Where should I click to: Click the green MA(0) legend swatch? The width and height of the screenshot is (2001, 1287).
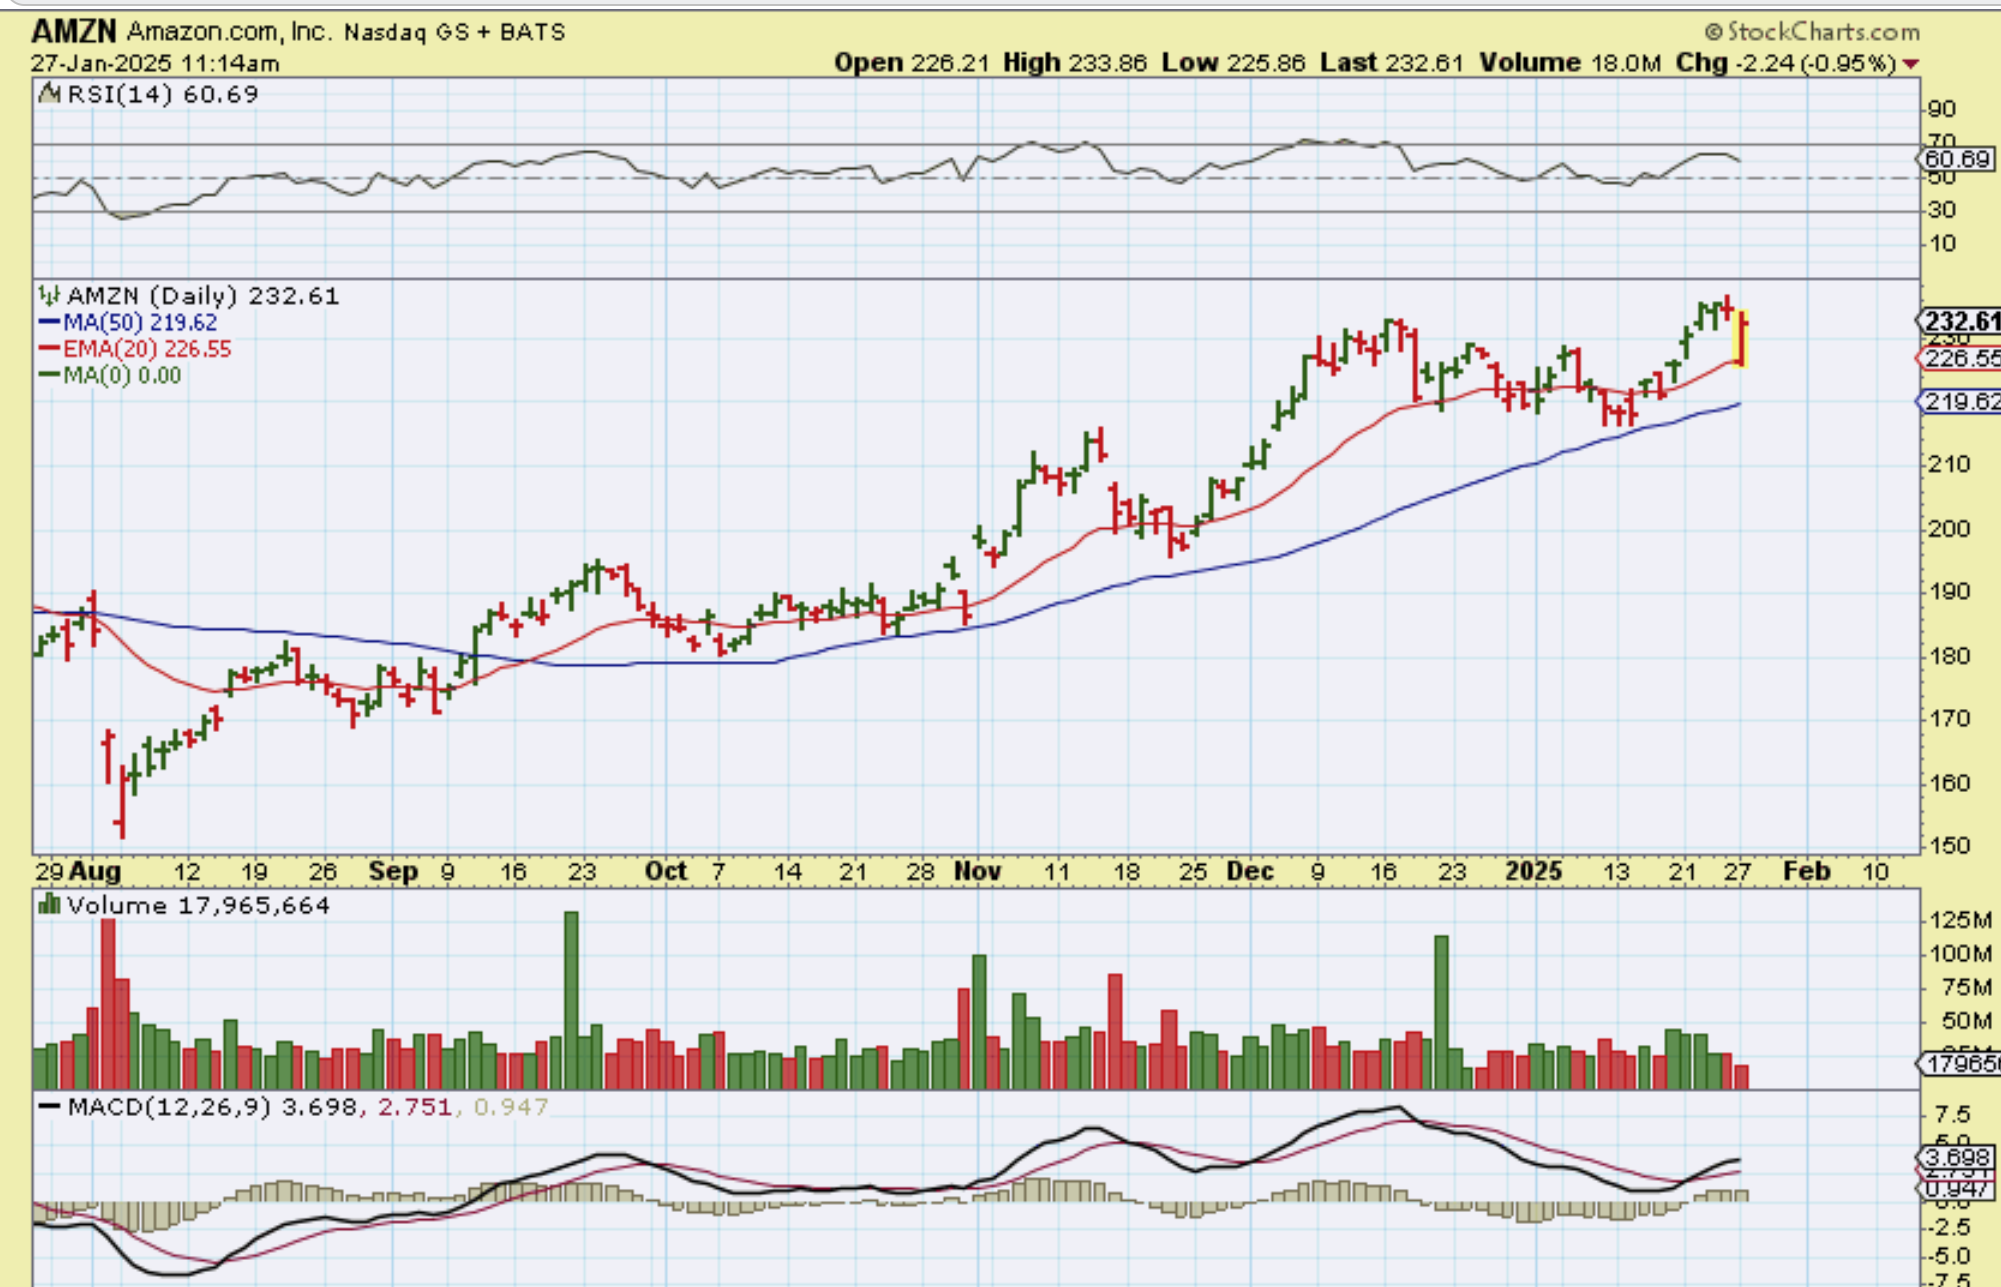[x=48, y=376]
